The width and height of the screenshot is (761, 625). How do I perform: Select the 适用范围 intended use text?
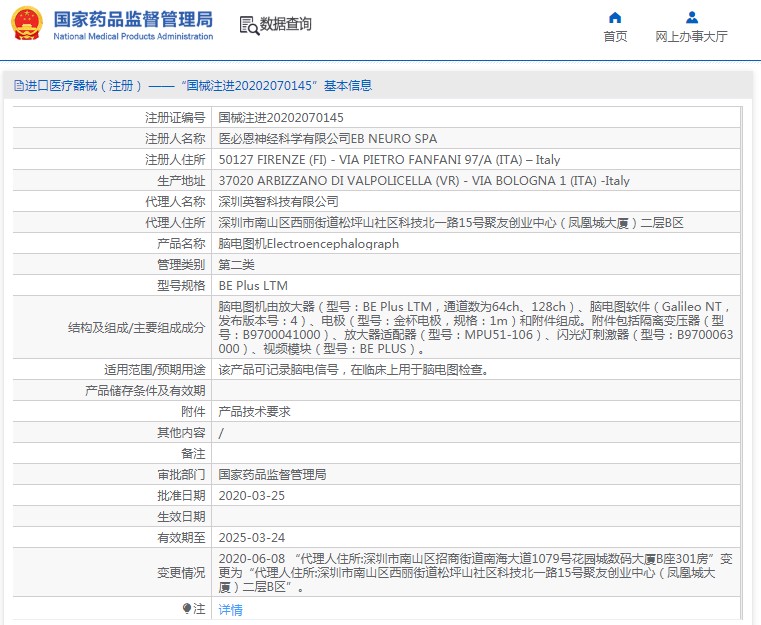pos(354,370)
